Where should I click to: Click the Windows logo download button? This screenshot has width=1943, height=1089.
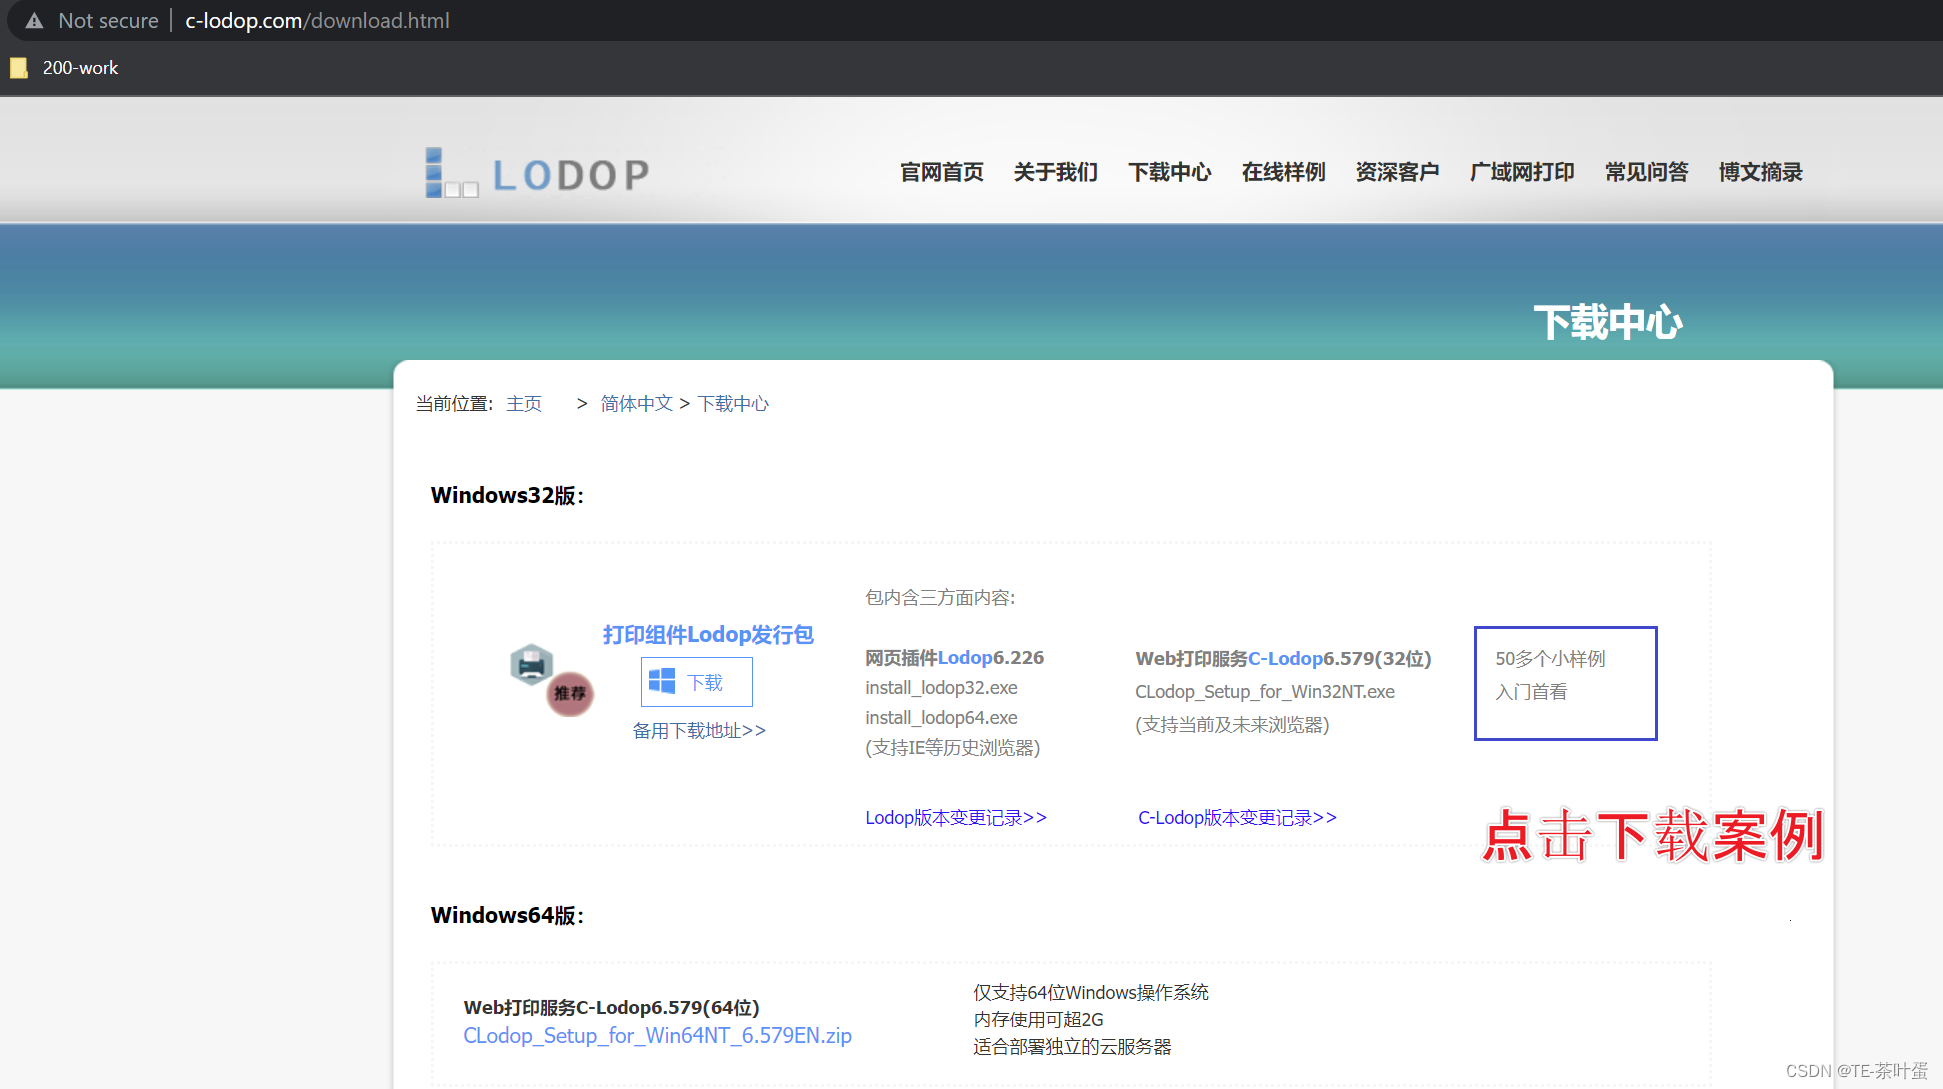tap(697, 682)
